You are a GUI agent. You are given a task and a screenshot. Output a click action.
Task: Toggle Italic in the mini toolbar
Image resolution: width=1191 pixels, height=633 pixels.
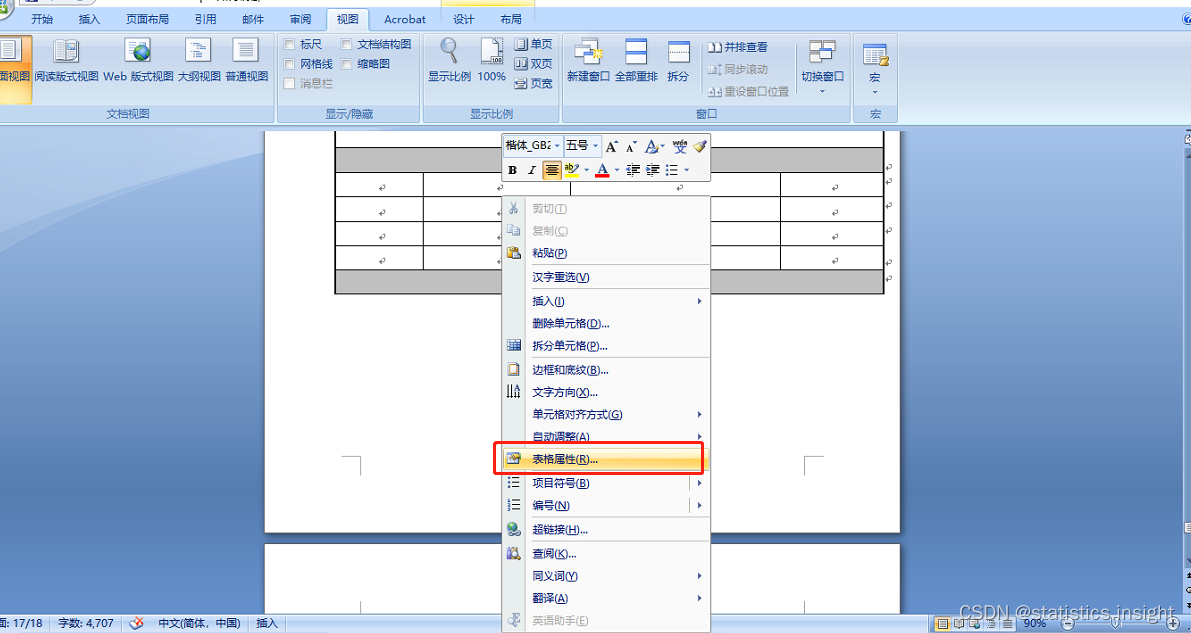(x=532, y=170)
